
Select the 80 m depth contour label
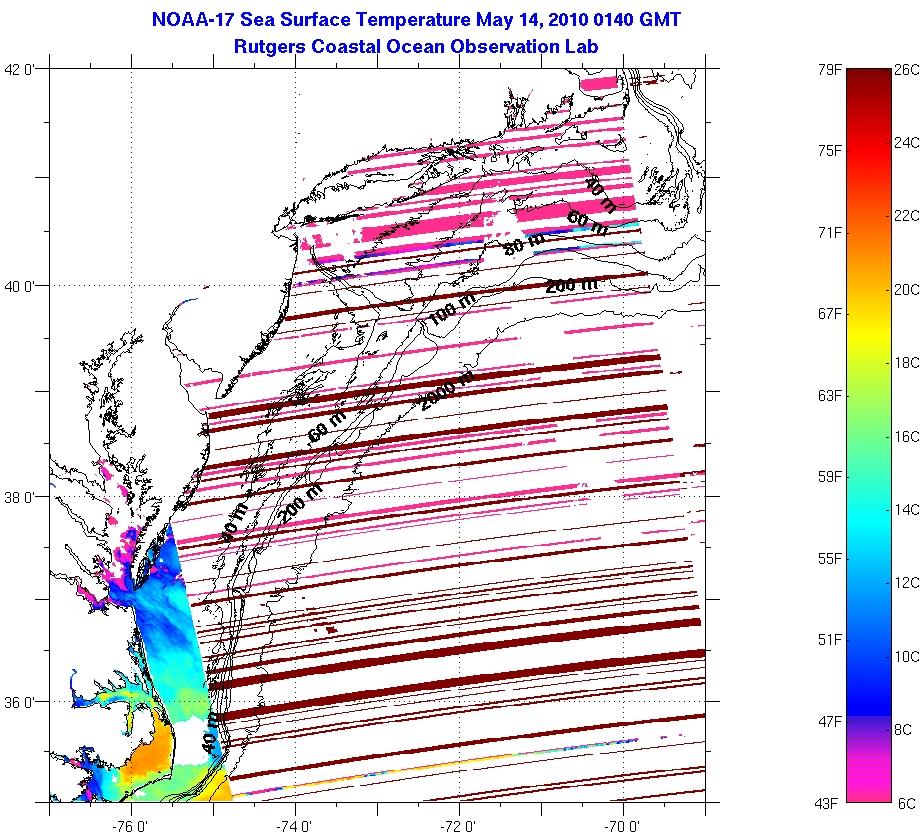pyautogui.click(x=525, y=243)
